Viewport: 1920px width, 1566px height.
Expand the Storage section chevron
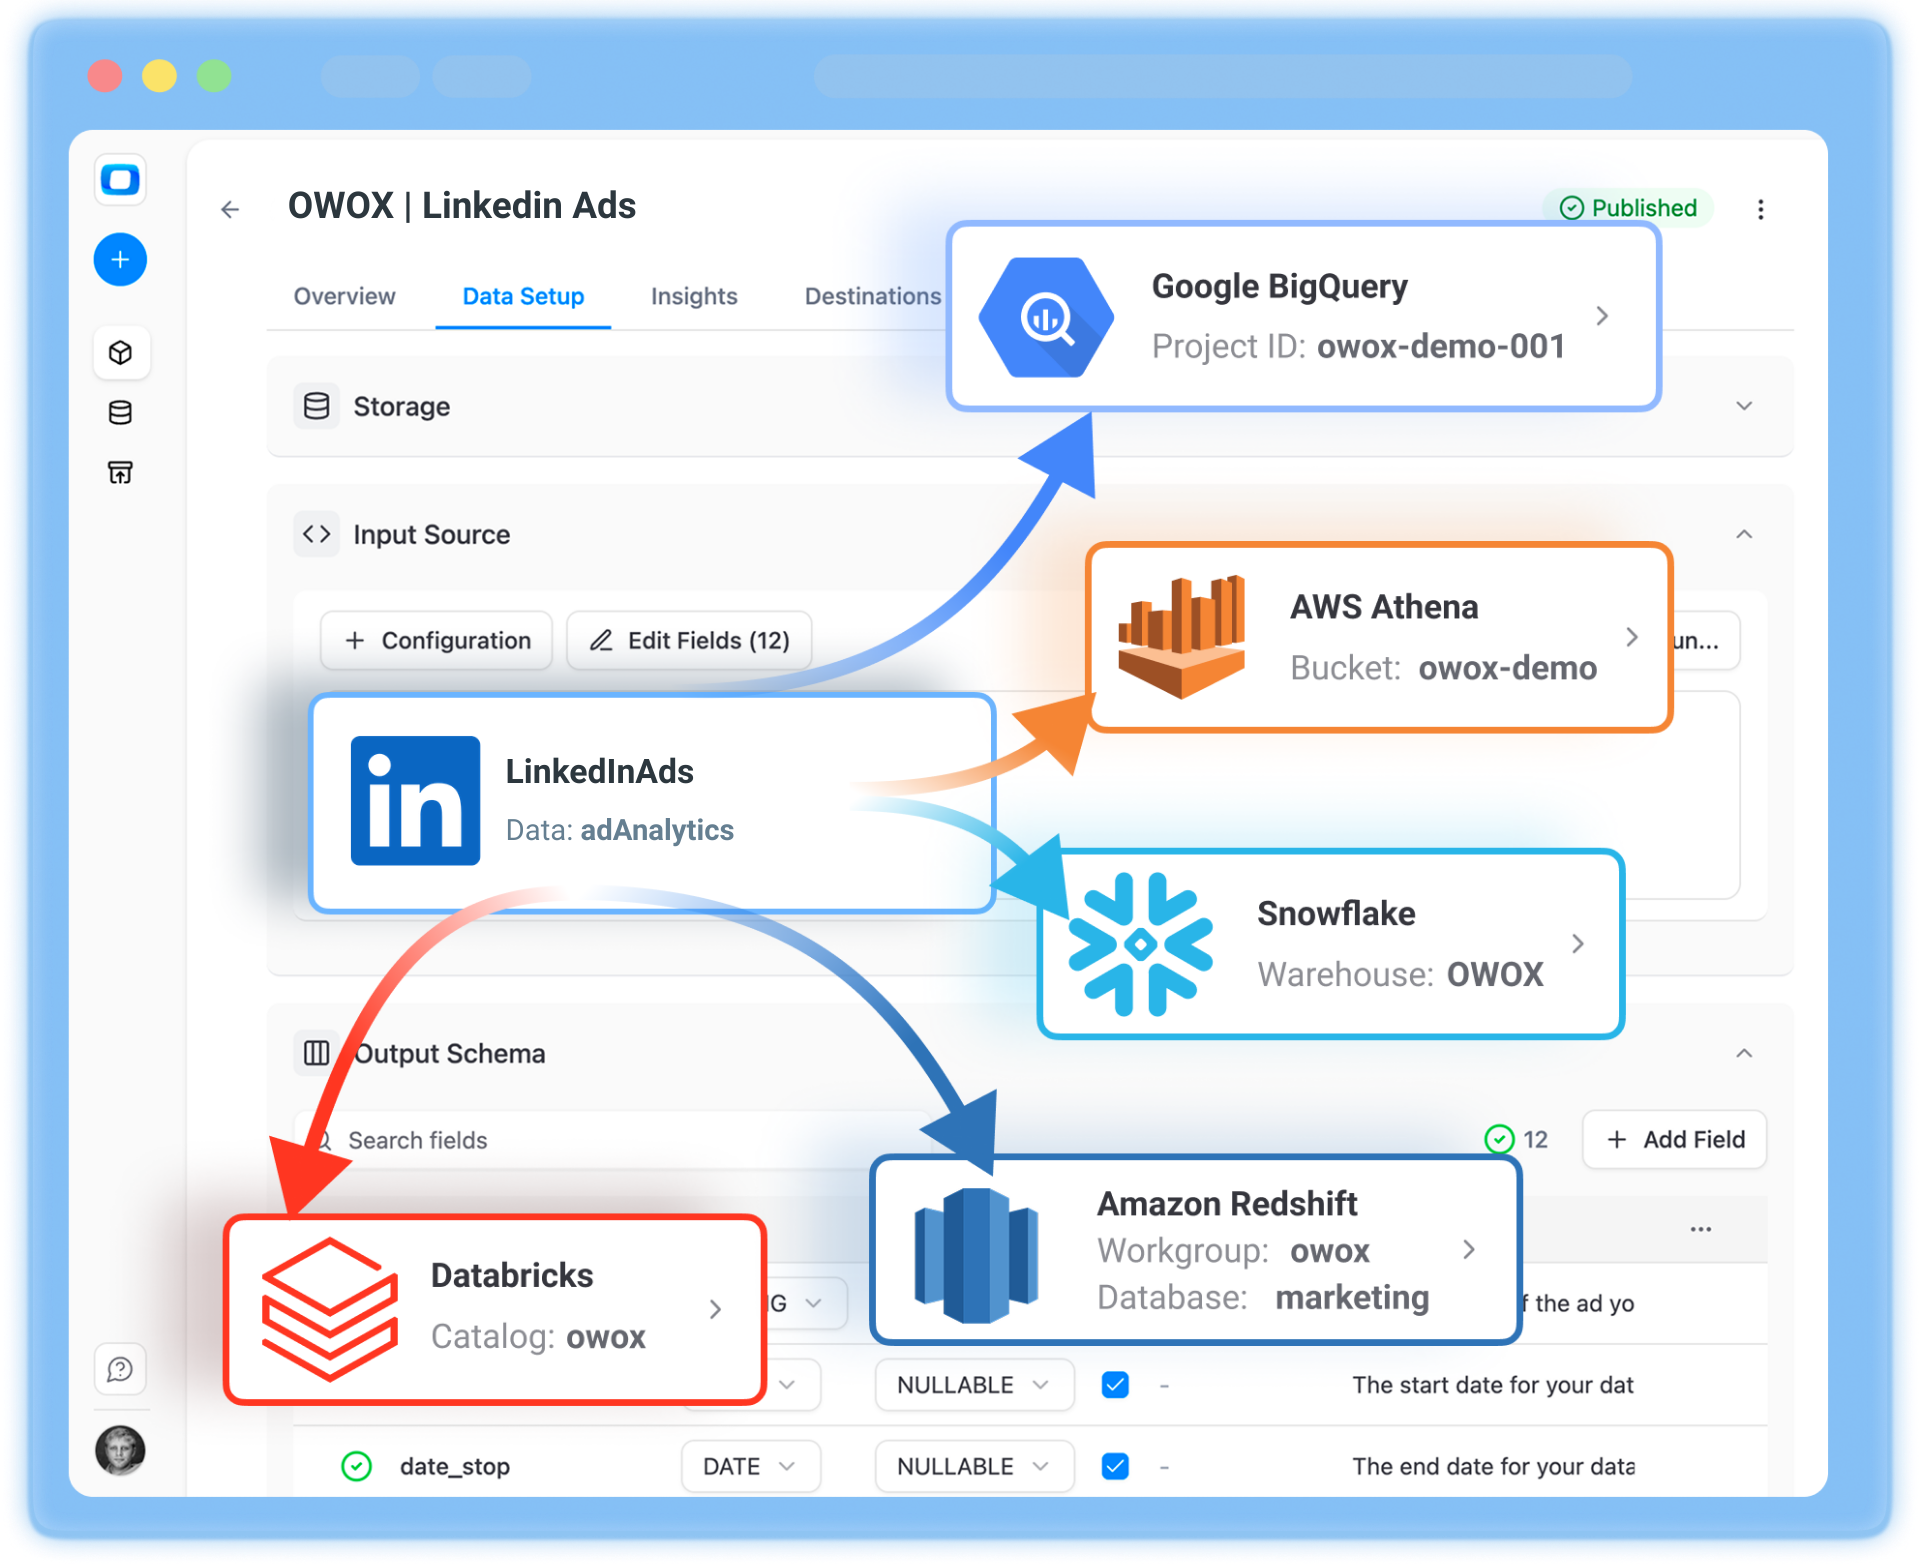click(1744, 406)
